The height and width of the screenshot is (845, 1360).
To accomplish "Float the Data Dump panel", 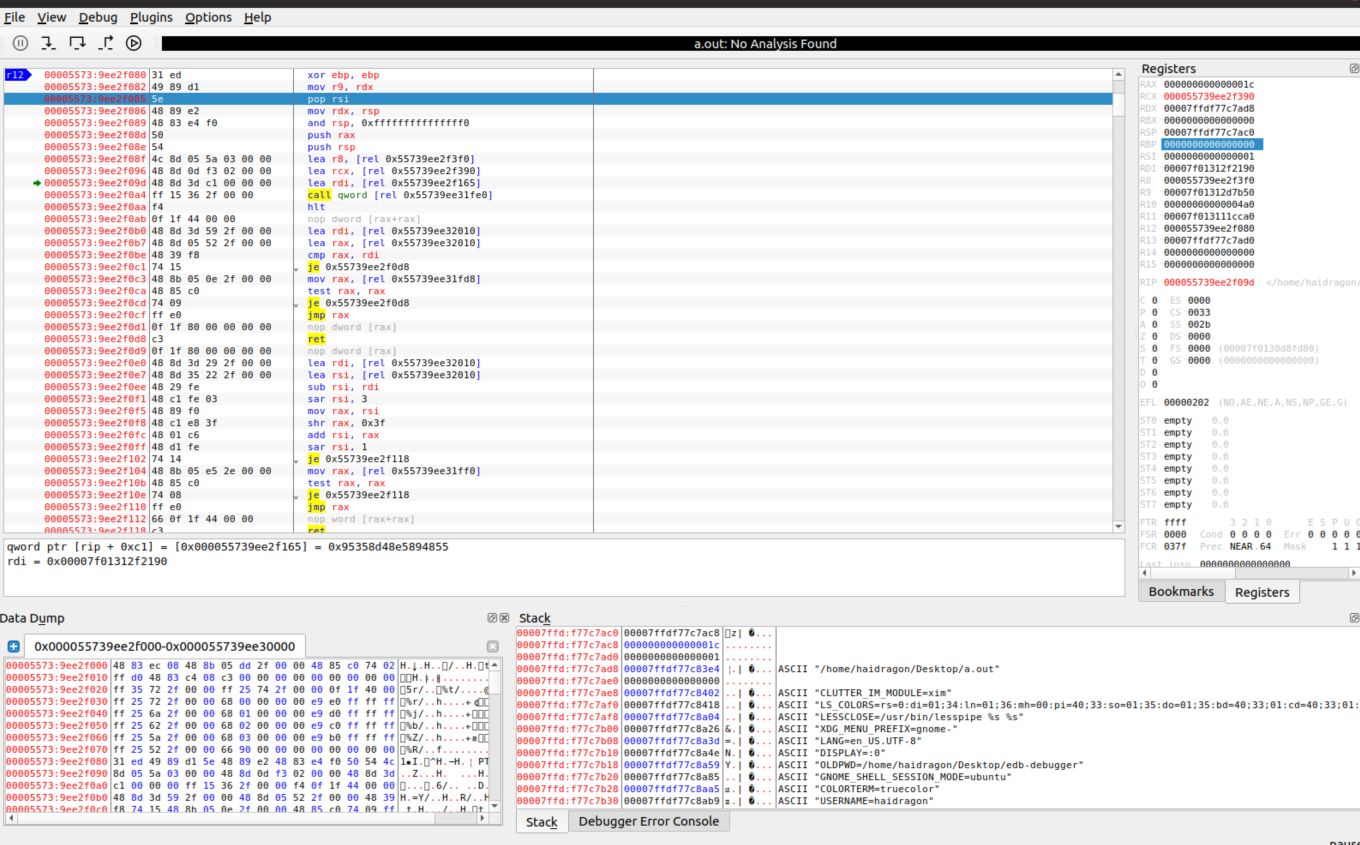I will 492,618.
